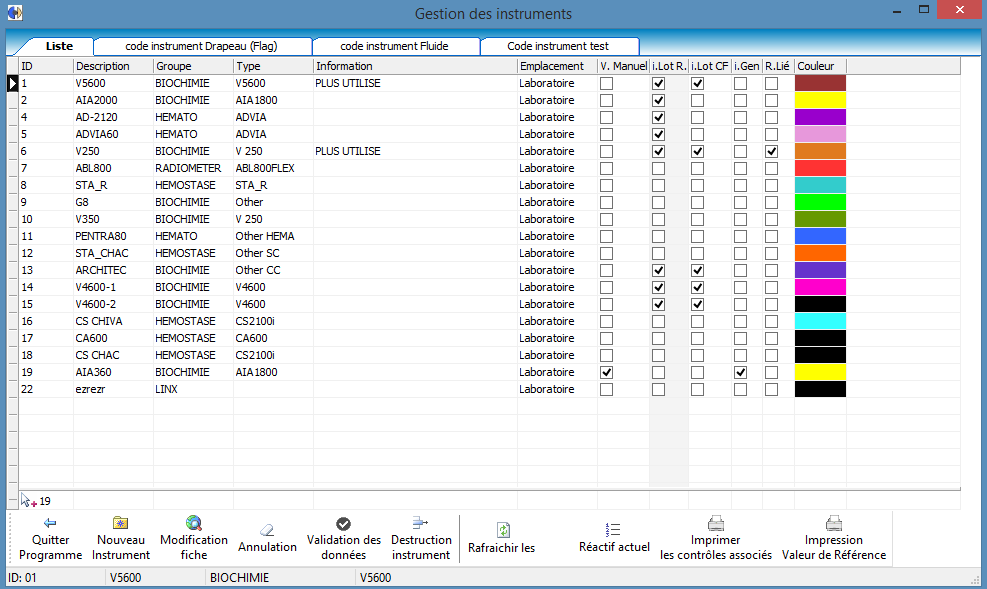Open code instrument Drapeau (Flag) tab

tap(201, 46)
